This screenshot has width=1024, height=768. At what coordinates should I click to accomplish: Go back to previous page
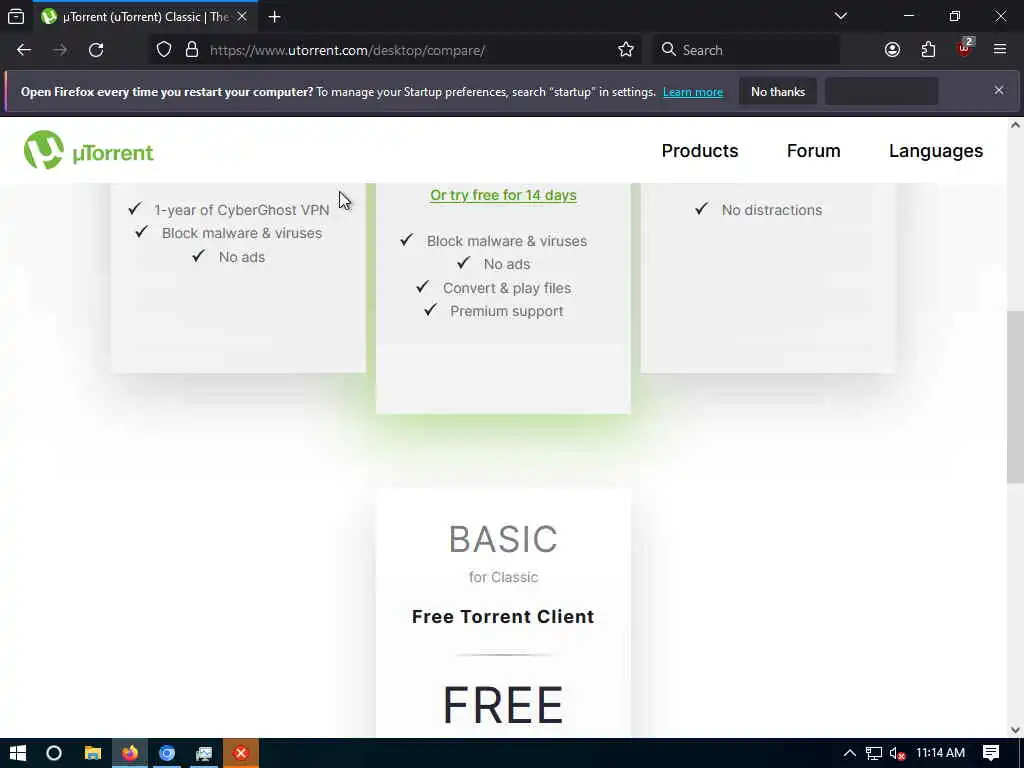click(x=24, y=50)
